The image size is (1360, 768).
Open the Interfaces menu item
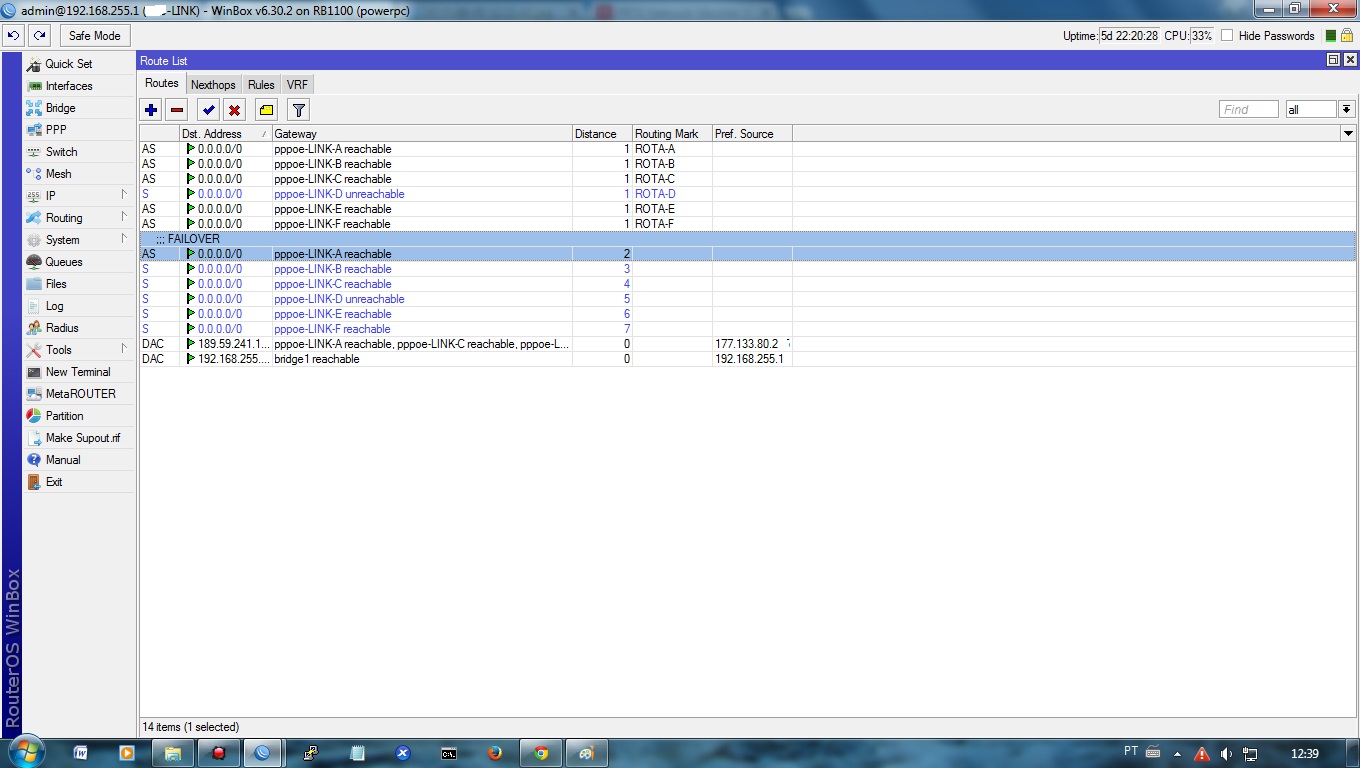click(x=79, y=86)
